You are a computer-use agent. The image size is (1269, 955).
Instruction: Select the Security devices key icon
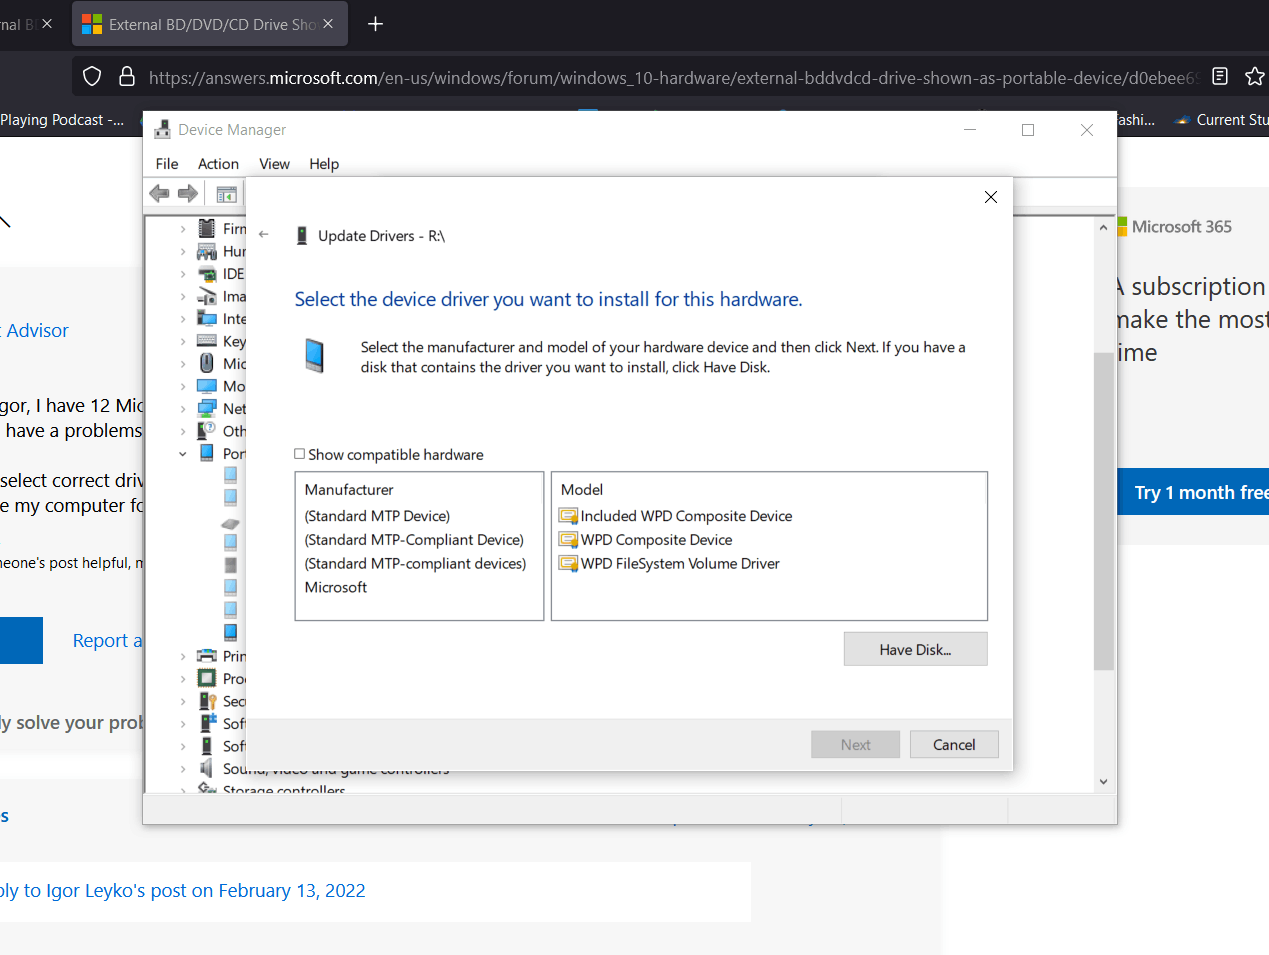(207, 701)
